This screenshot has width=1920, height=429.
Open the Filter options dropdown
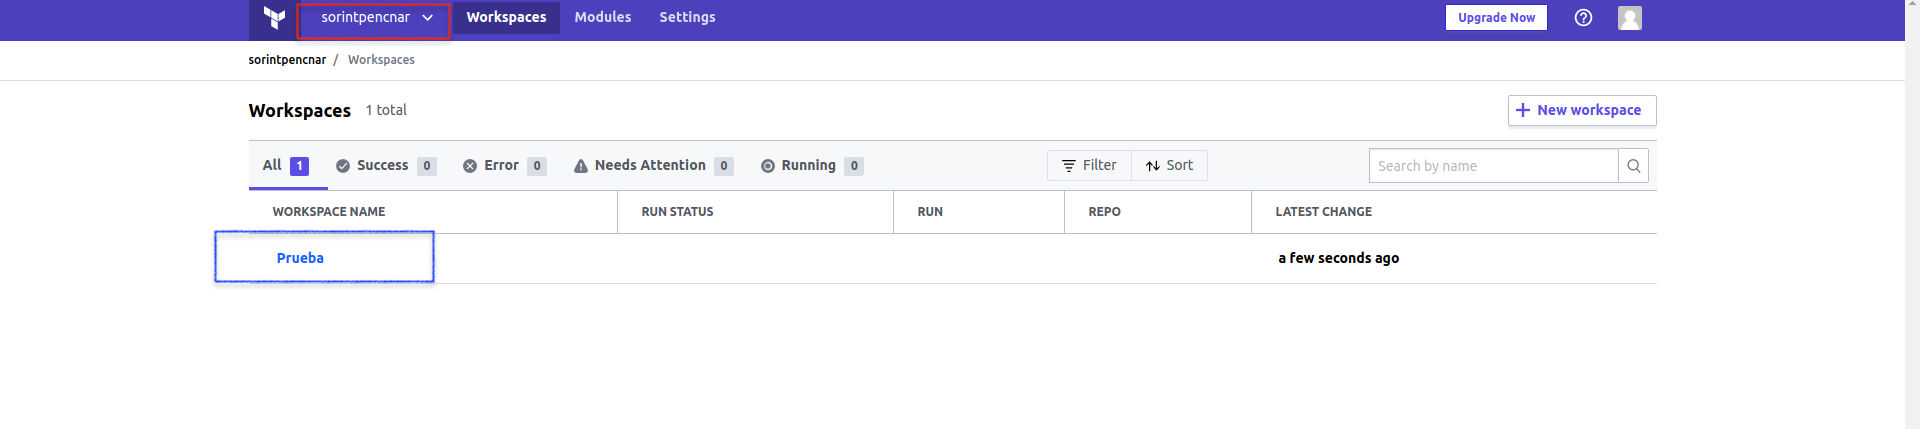(1089, 165)
